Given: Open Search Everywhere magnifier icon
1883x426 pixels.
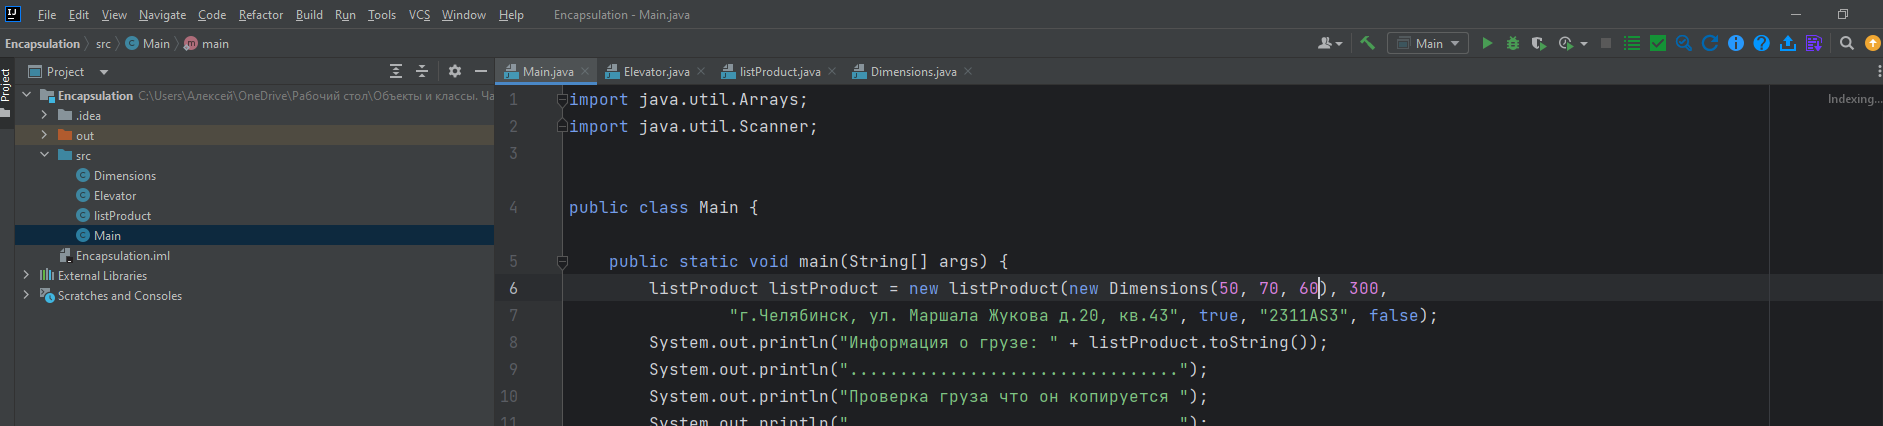Looking at the screenshot, I should [x=1847, y=43].
